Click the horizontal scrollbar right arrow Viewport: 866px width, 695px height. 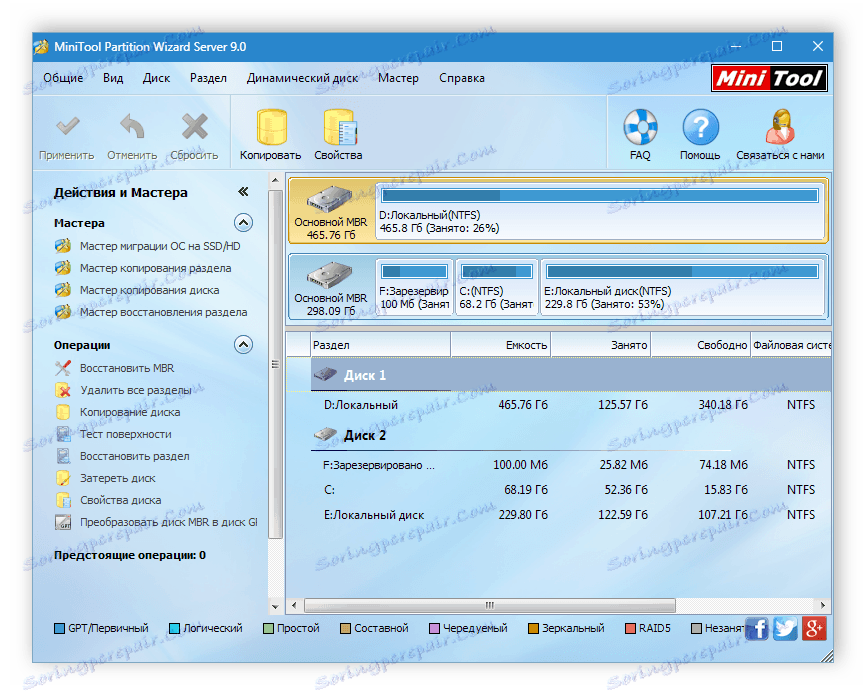pyautogui.click(x=823, y=605)
